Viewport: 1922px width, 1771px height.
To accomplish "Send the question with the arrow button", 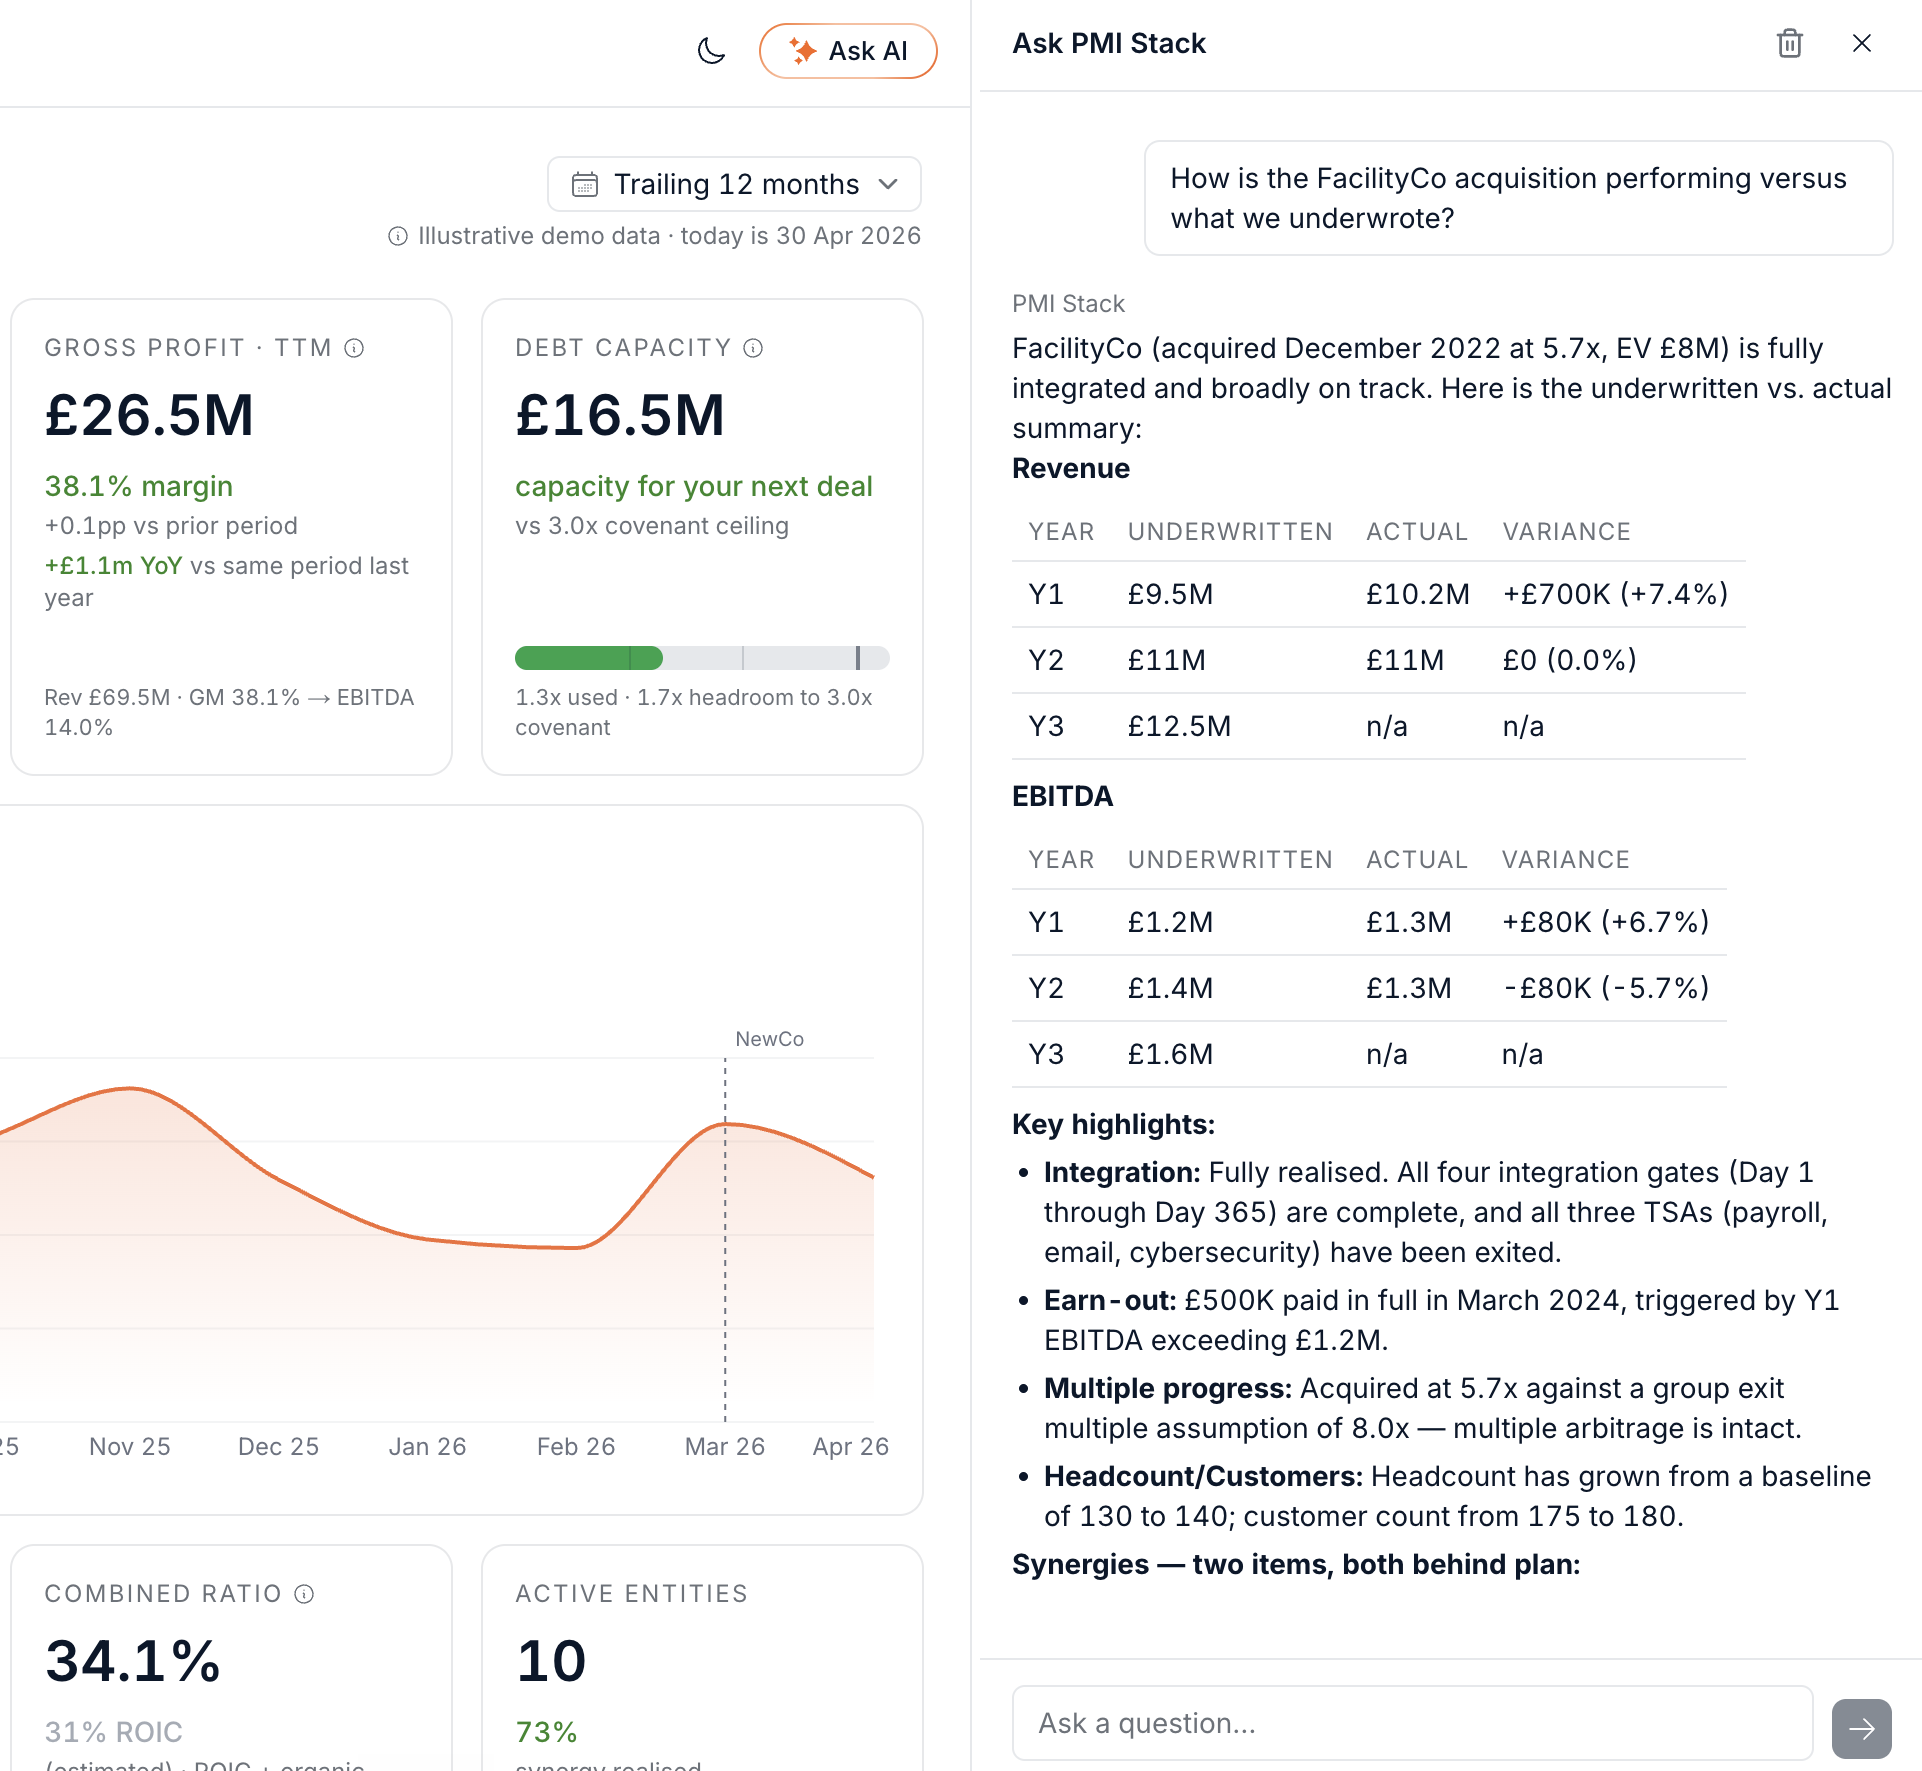I will tap(1861, 1728).
